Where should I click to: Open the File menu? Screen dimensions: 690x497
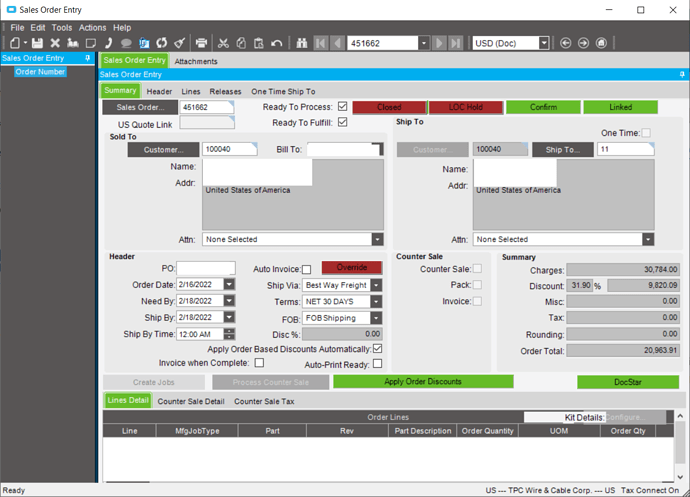[x=17, y=28]
